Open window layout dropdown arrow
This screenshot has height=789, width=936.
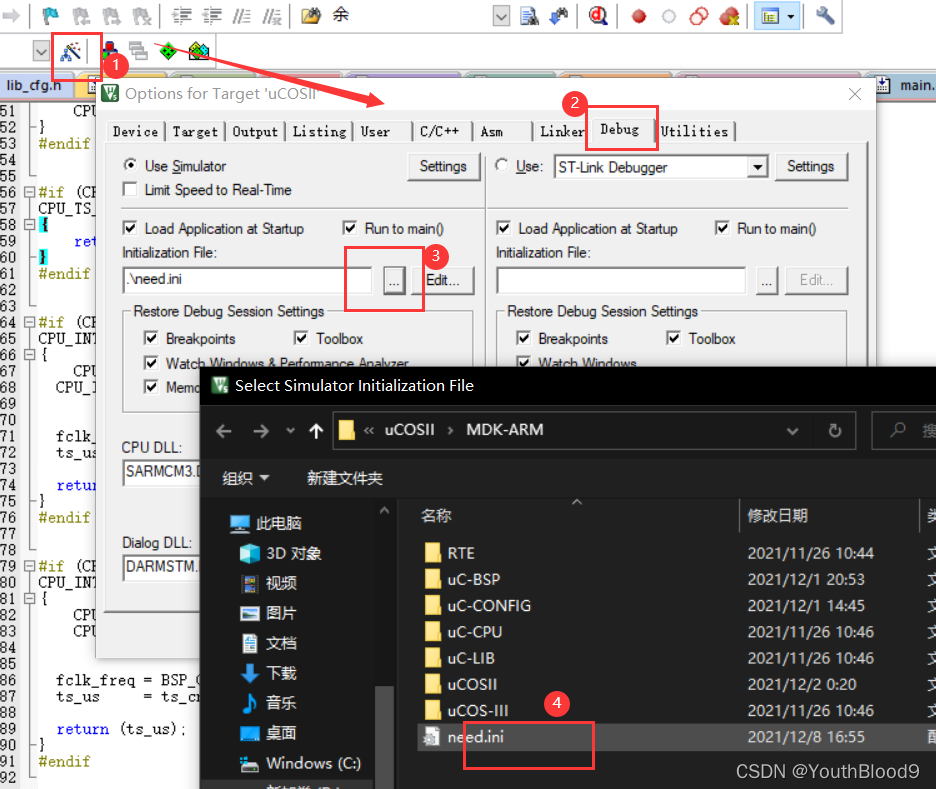click(791, 16)
